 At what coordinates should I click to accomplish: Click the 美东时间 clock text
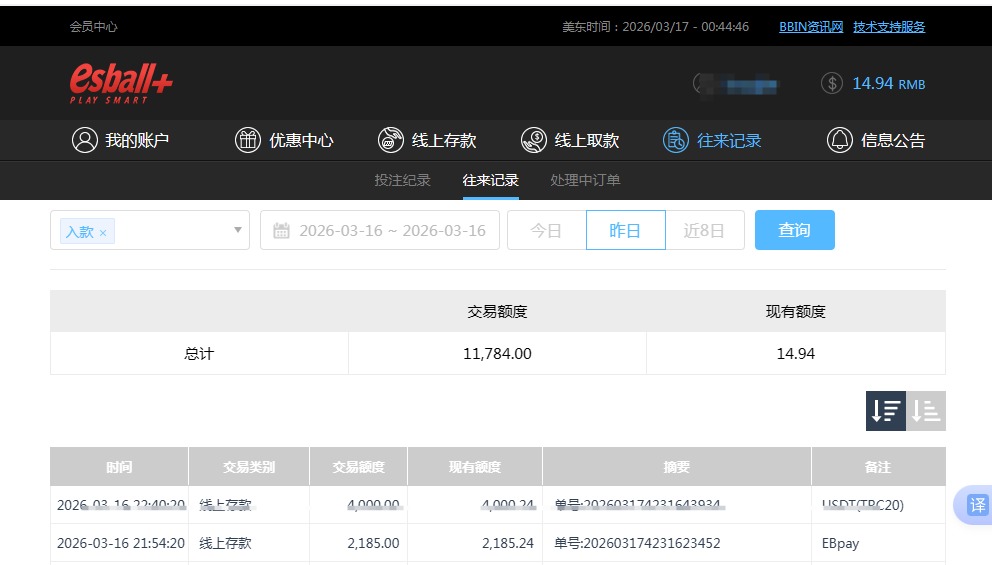[x=655, y=27]
